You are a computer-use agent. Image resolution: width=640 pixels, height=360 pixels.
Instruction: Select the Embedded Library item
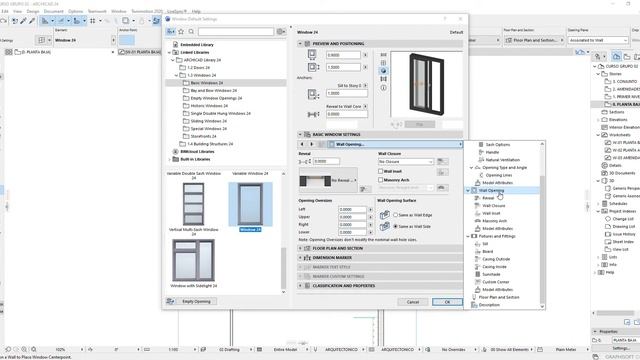[197, 44]
